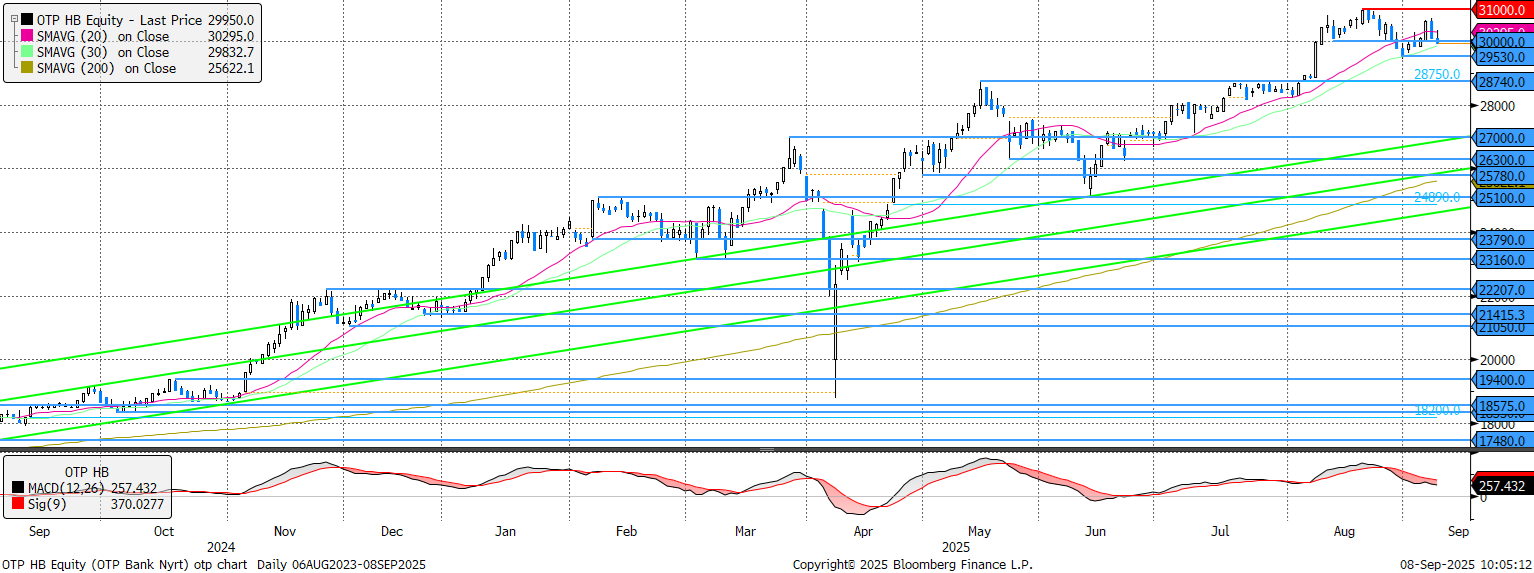Click the 21415.3 price level tag

point(1501,315)
